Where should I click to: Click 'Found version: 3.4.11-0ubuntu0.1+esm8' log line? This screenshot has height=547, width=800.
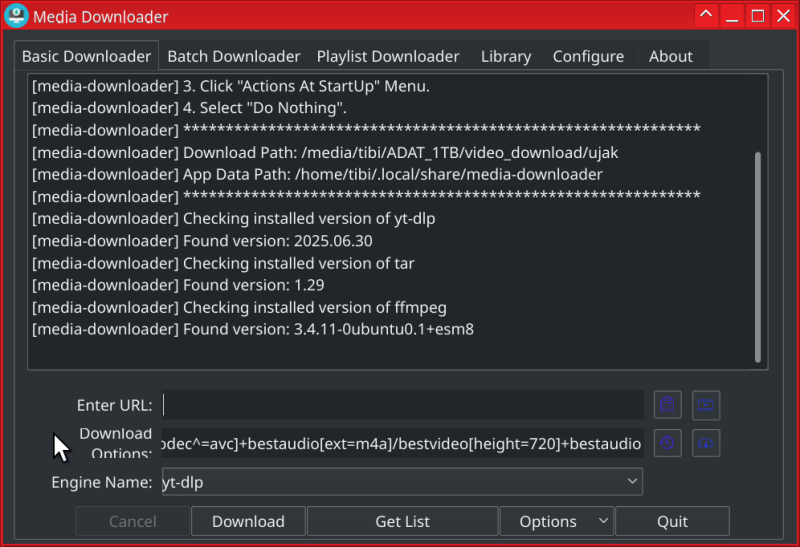click(253, 329)
